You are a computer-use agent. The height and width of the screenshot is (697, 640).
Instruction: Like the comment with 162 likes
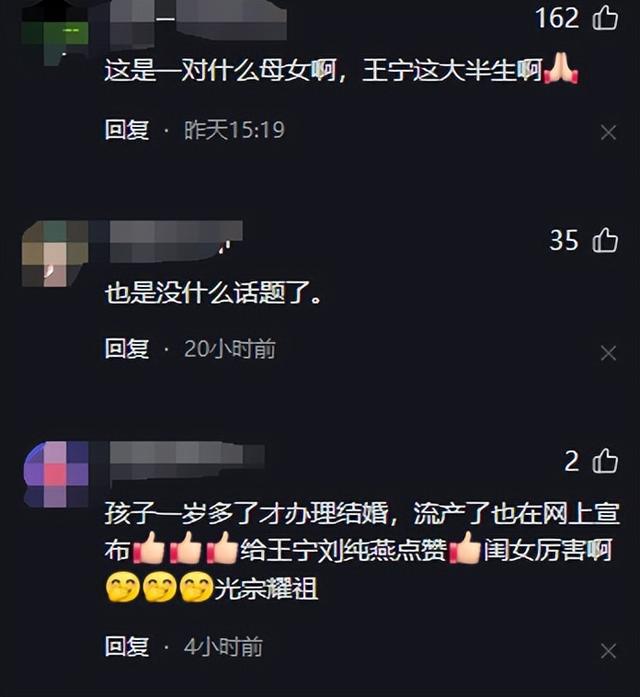click(x=605, y=19)
